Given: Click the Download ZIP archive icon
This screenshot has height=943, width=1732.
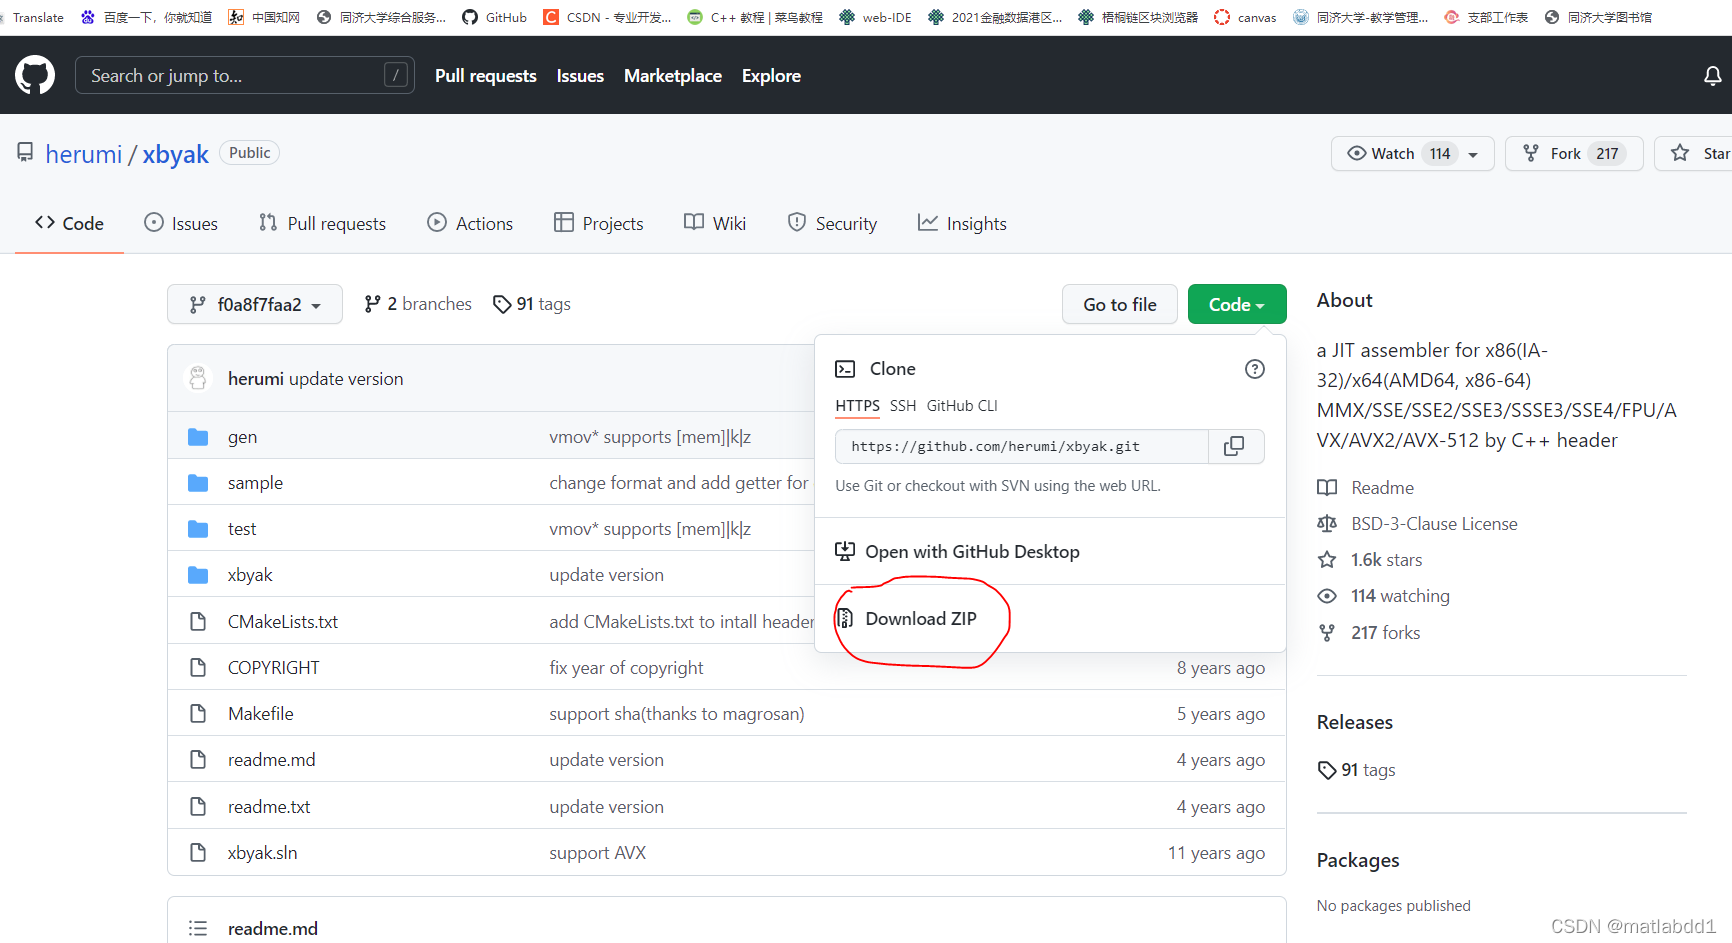Looking at the screenshot, I should [845, 618].
